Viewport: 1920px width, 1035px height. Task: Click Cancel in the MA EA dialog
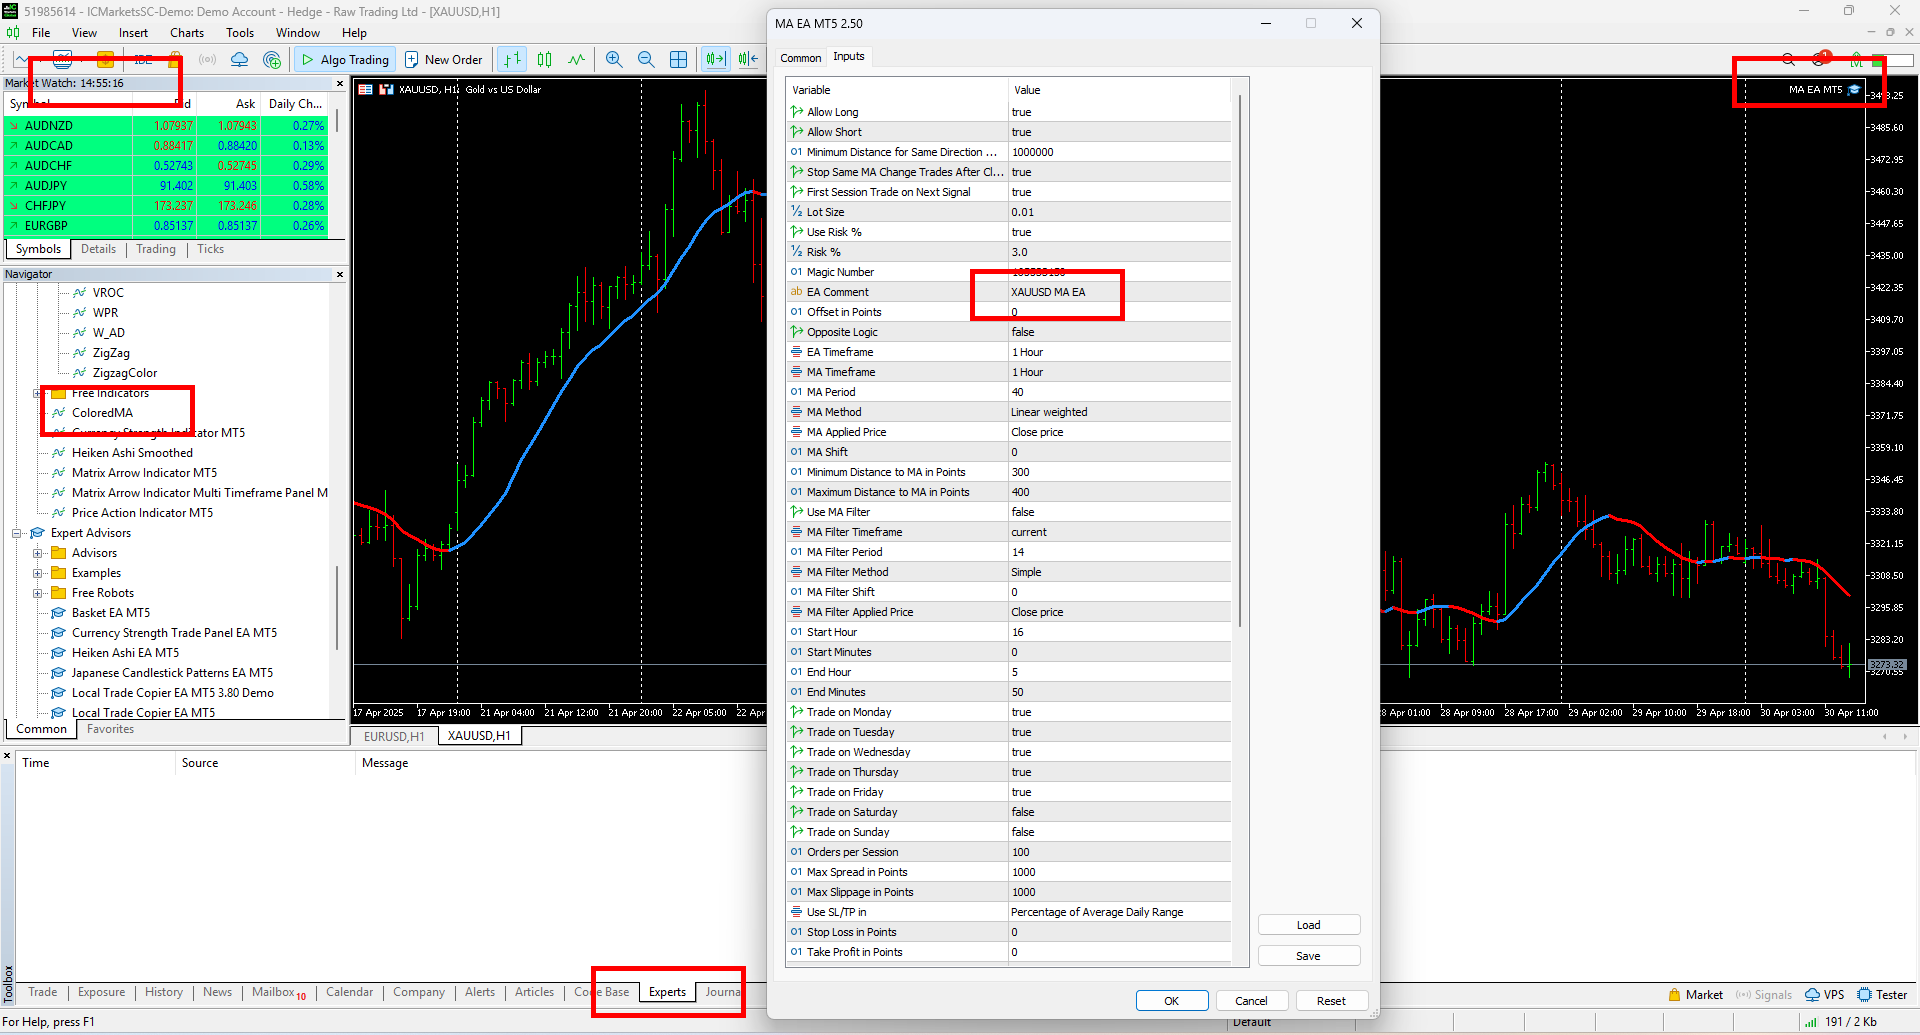tap(1251, 1001)
